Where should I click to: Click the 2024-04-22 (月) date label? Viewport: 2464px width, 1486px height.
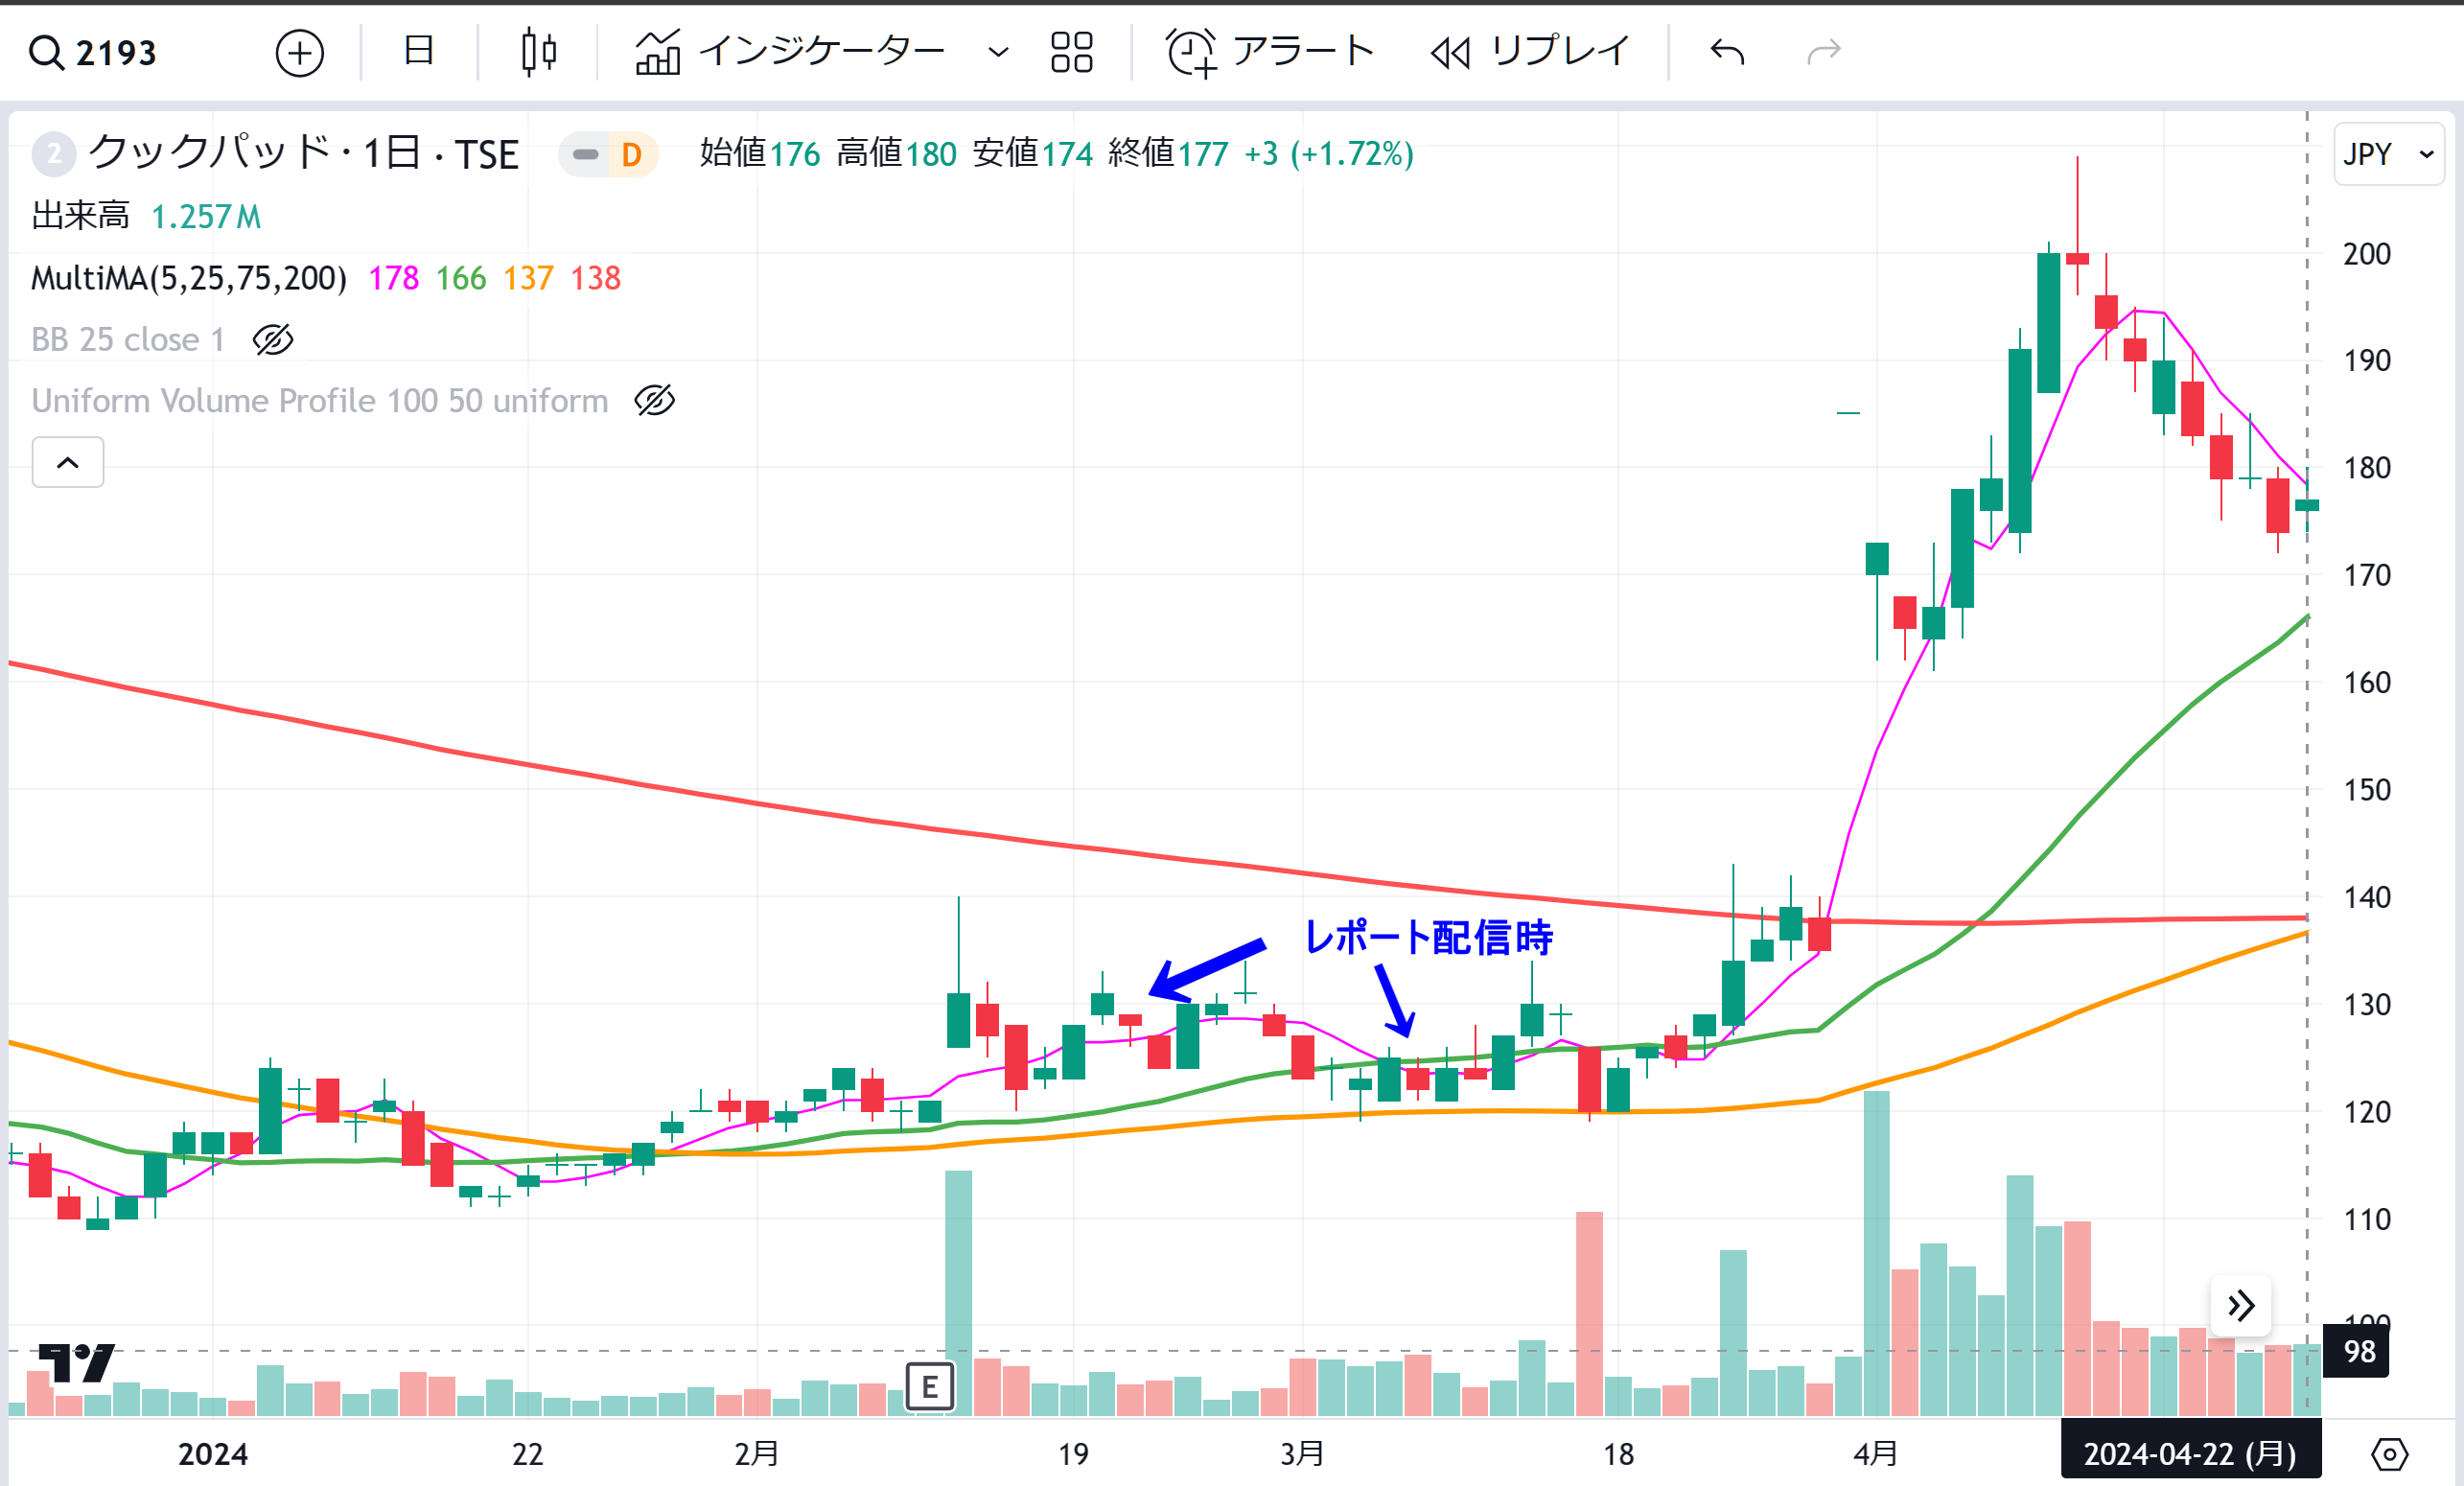(x=2190, y=1452)
